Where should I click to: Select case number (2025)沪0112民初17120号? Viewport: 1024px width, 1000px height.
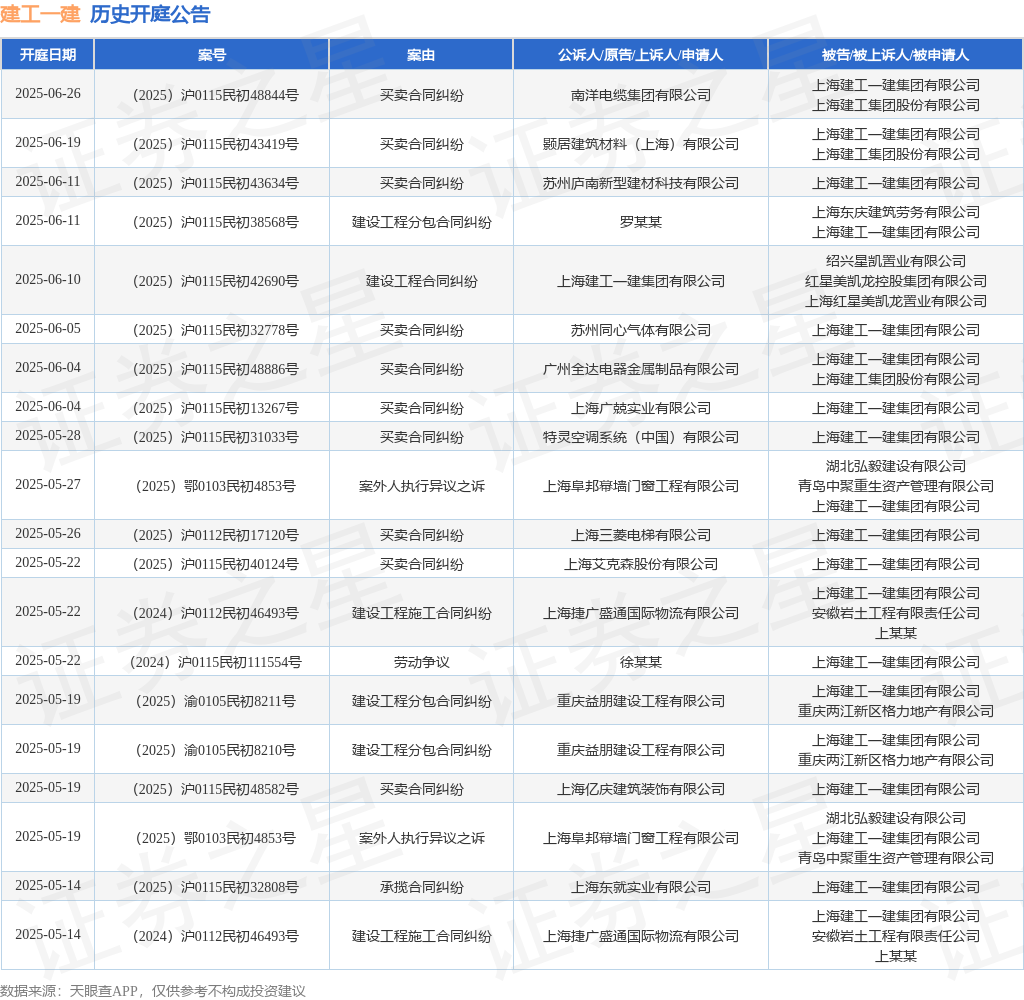click(216, 536)
